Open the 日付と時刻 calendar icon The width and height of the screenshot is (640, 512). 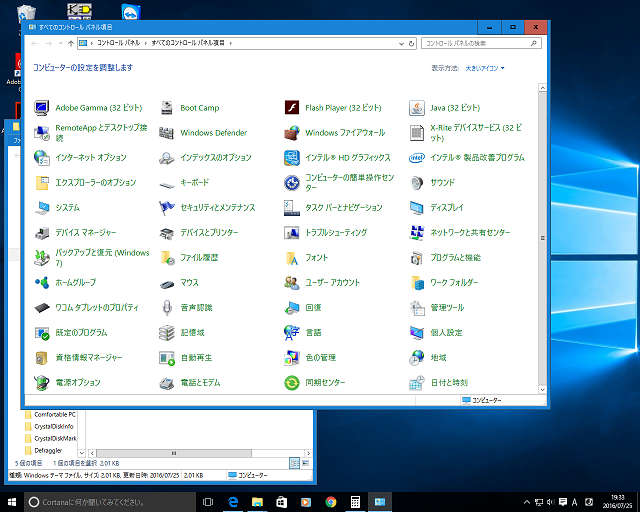[x=416, y=383]
